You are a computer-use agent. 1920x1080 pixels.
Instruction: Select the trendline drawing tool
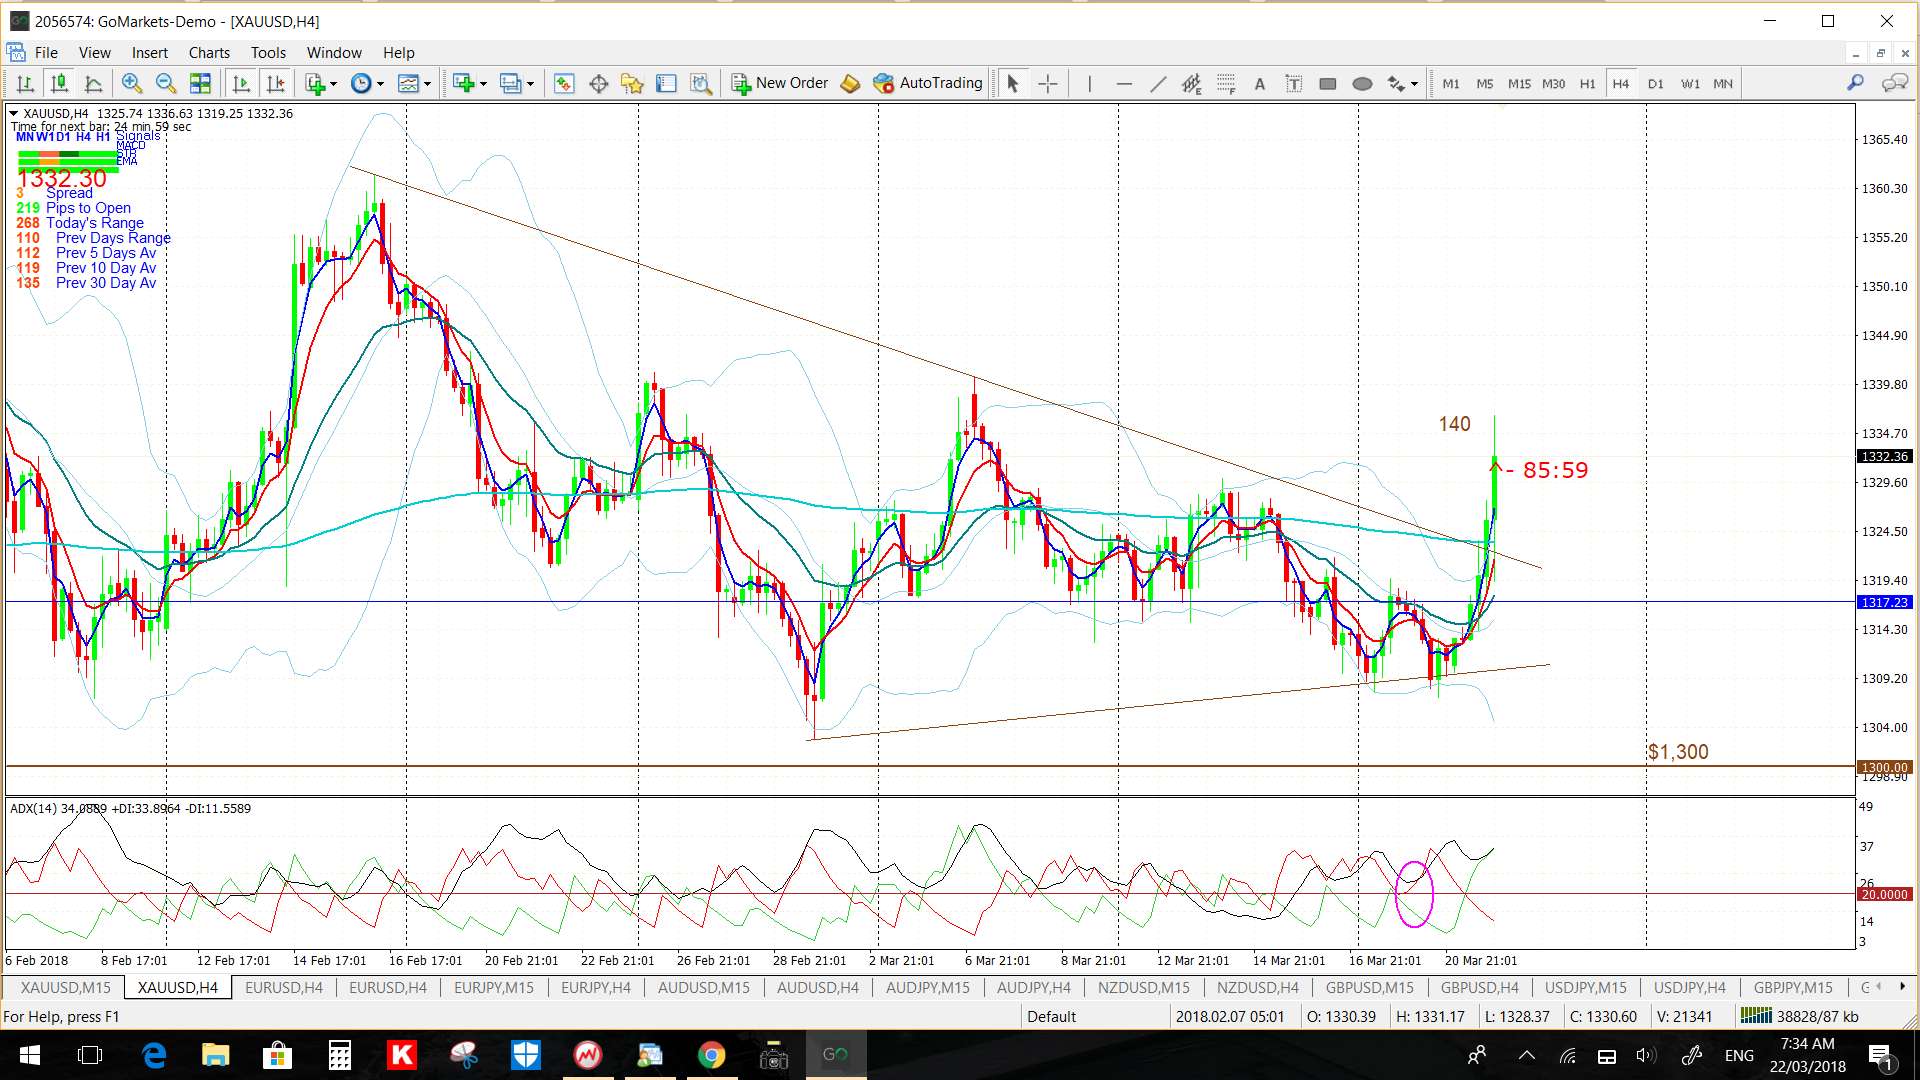pyautogui.click(x=1158, y=84)
